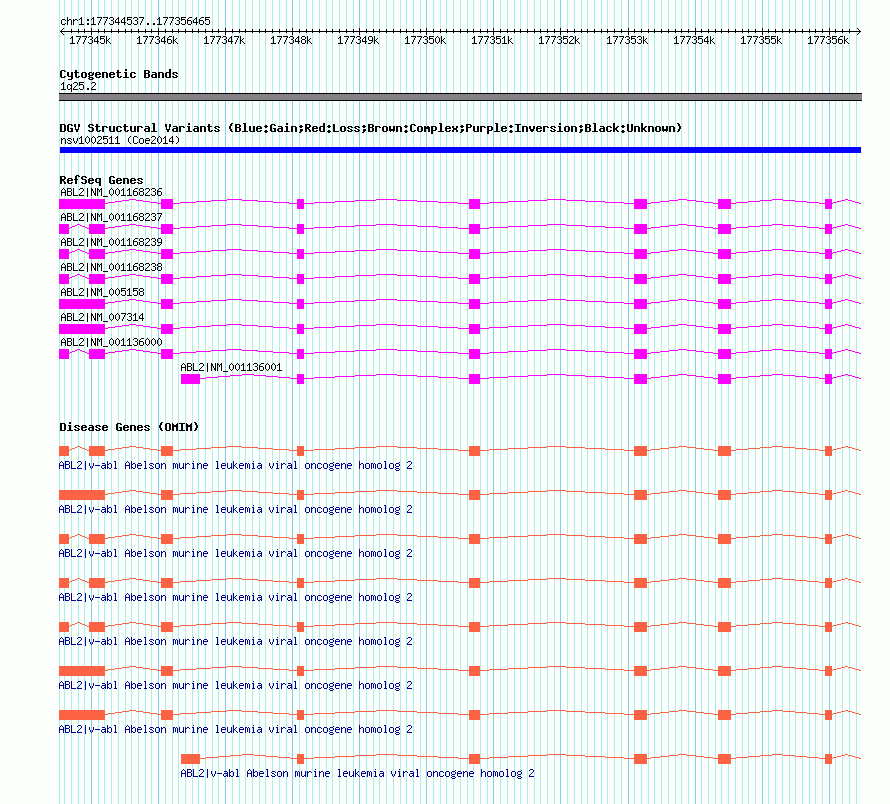Click the 177356k ruler tick label
Viewport: 890px width, 804px height.
click(x=828, y=40)
